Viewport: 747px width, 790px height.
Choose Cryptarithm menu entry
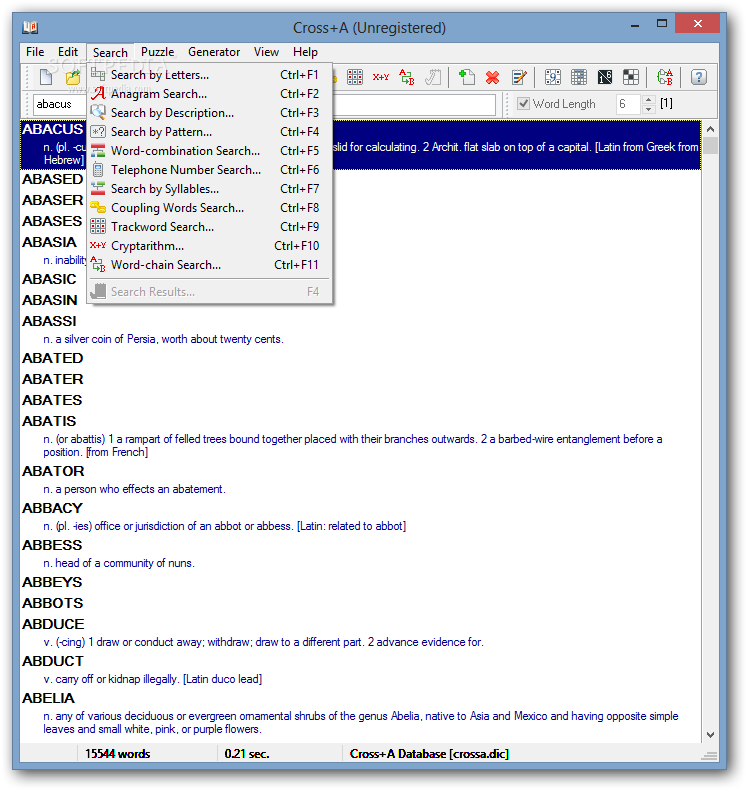tap(210, 246)
